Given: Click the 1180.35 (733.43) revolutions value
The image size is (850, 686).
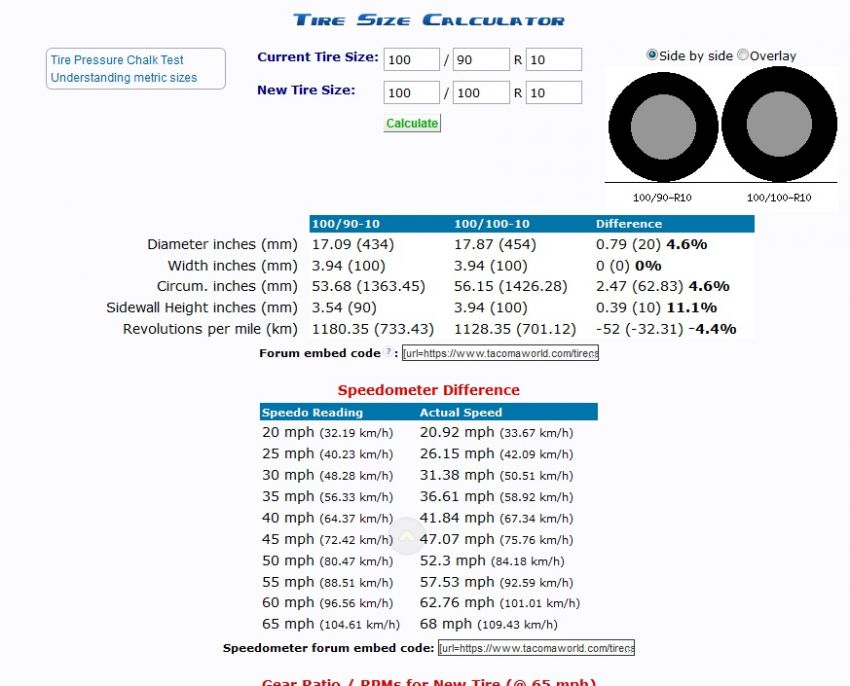Looking at the screenshot, I should point(373,329).
